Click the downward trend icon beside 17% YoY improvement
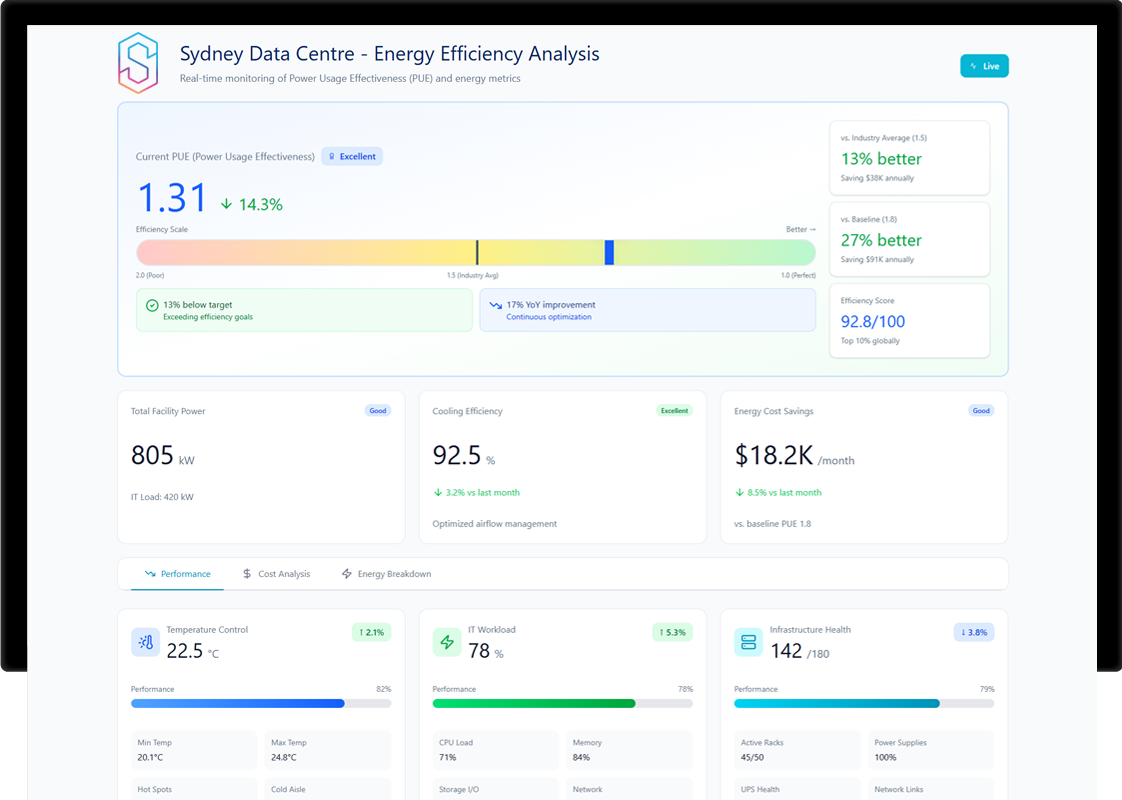Image resolution: width=1122 pixels, height=800 pixels. point(495,306)
